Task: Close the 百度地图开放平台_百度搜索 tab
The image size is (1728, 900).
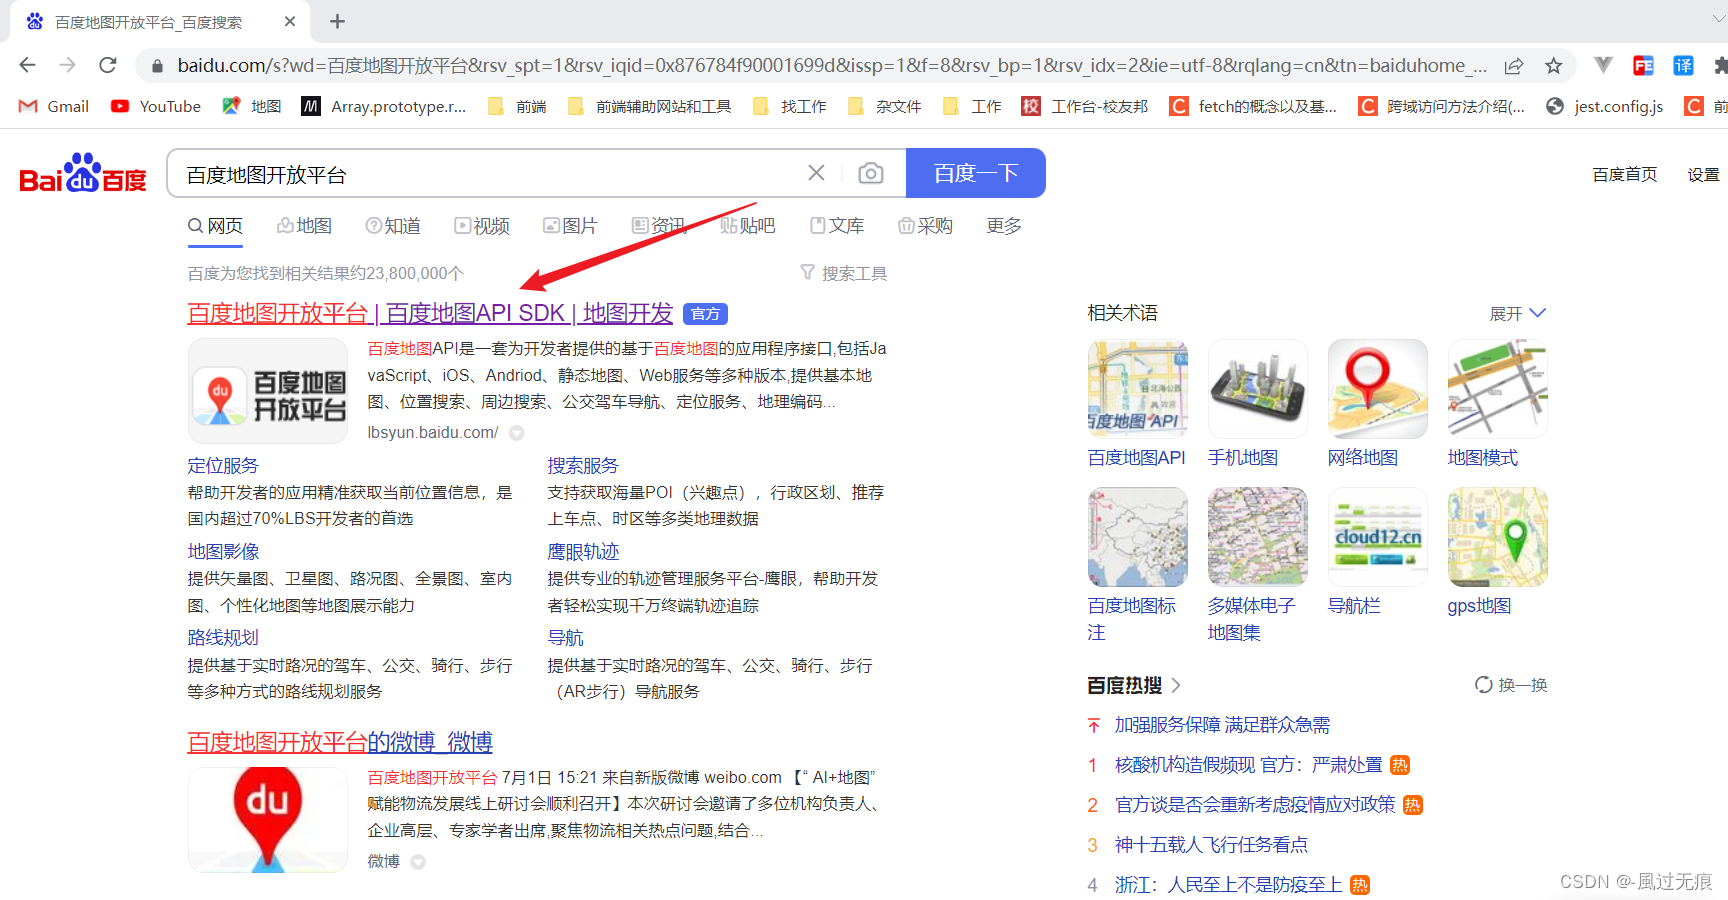Action: coord(290,21)
